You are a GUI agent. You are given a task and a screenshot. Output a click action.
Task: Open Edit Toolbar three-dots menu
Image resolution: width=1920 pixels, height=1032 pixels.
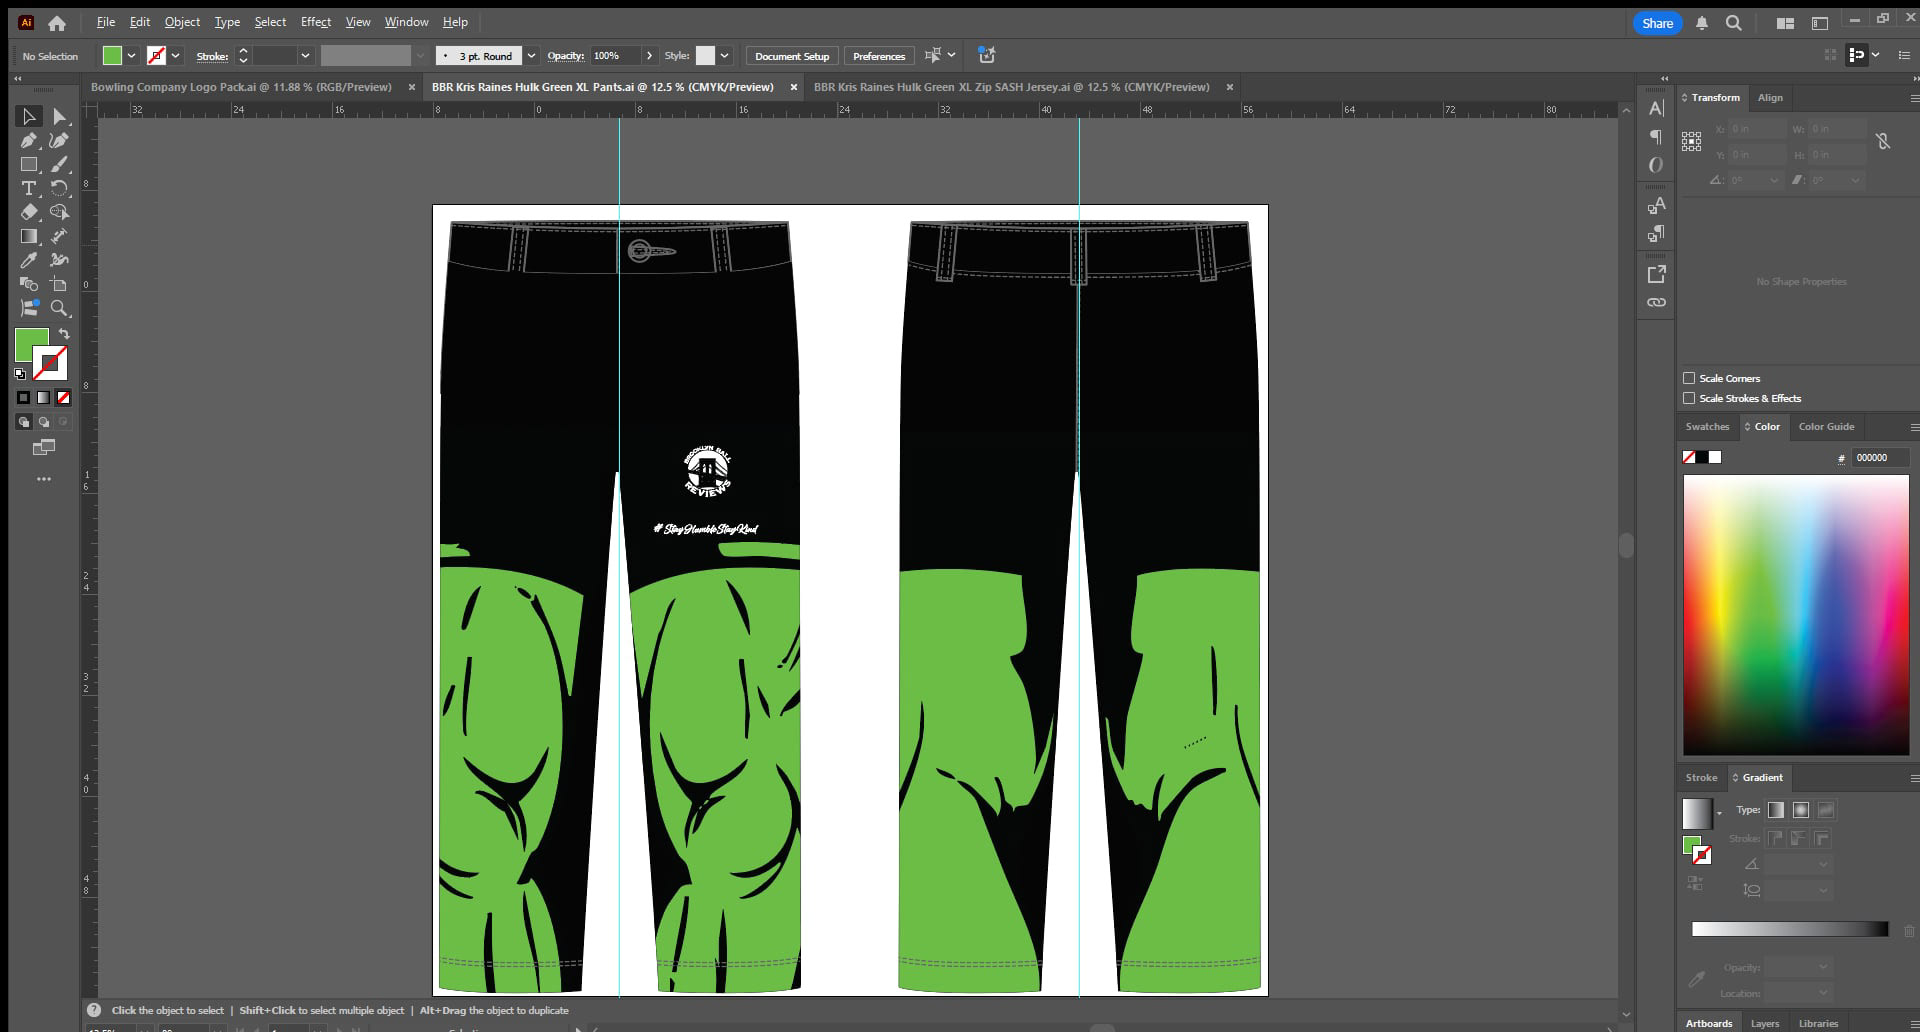pyautogui.click(x=44, y=479)
